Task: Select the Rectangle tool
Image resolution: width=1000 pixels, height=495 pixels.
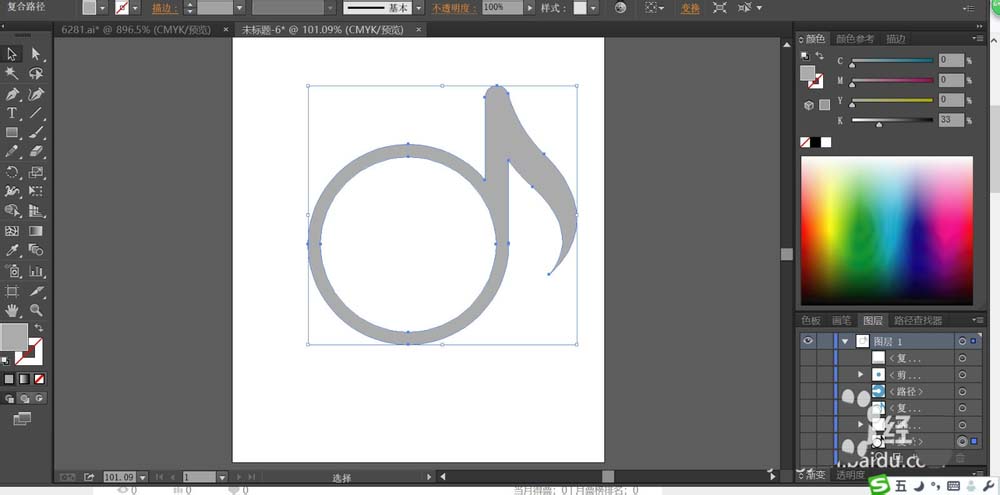Action: pyautogui.click(x=12, y=132)
